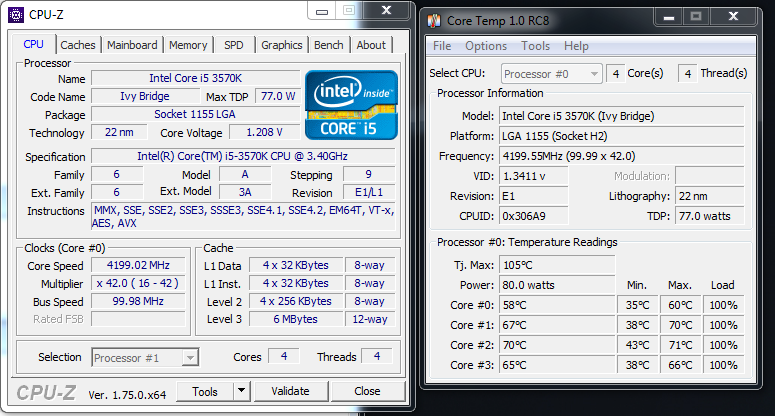This screenshot has width=775, height=416.
Task: Open the Processor #1 selection dropdown
Action: point(145,358)
